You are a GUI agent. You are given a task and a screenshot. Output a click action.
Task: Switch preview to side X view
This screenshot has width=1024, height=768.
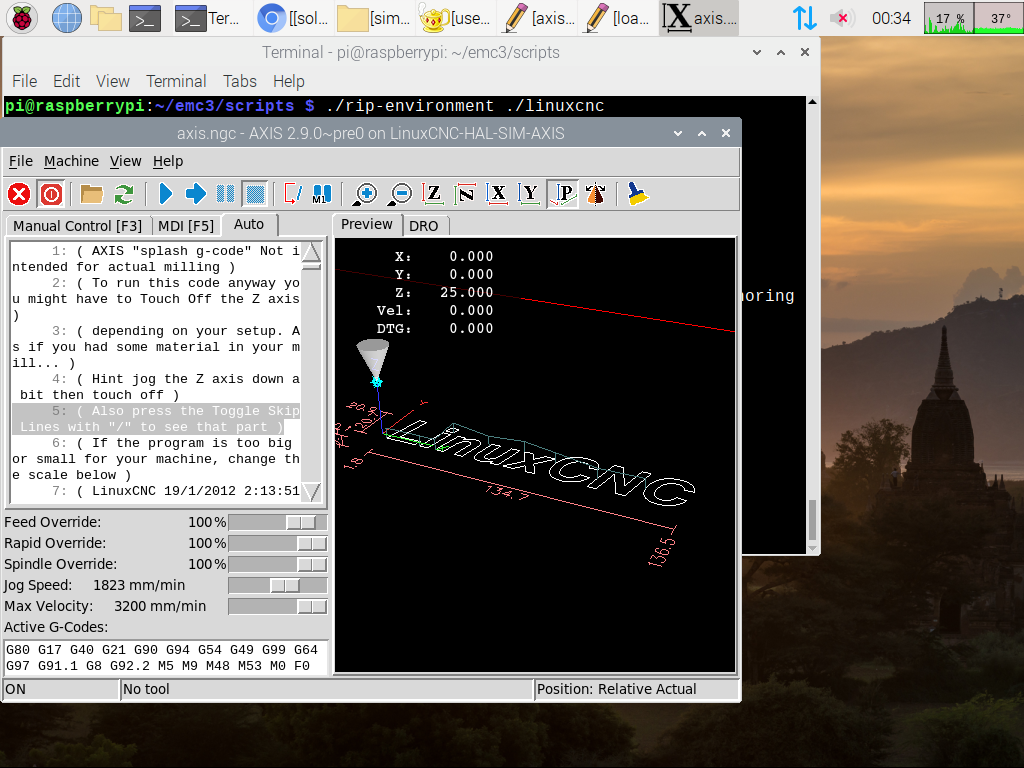point(498,194)
